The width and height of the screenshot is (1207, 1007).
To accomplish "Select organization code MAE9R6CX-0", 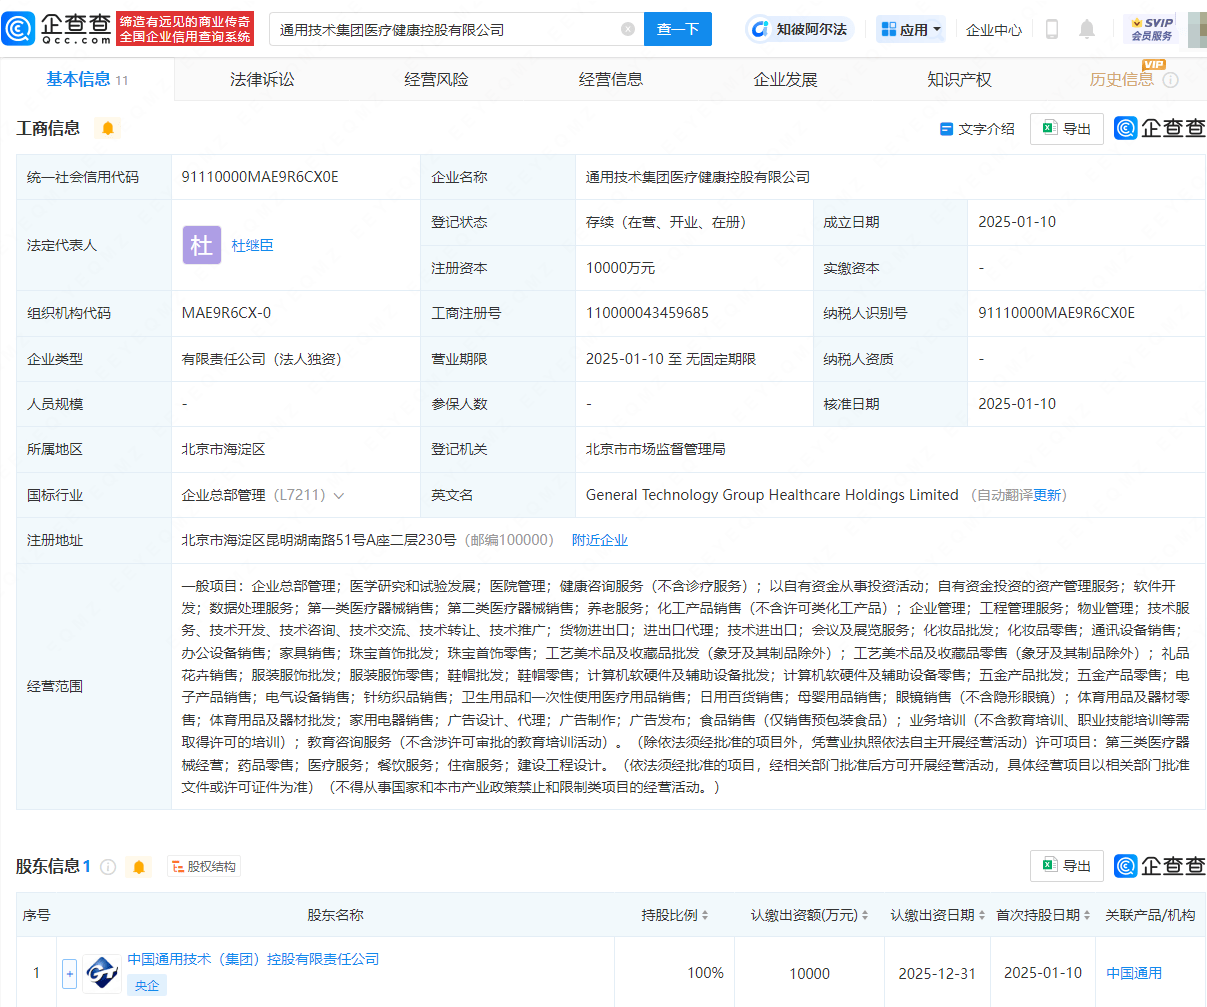I will (226, 313).
